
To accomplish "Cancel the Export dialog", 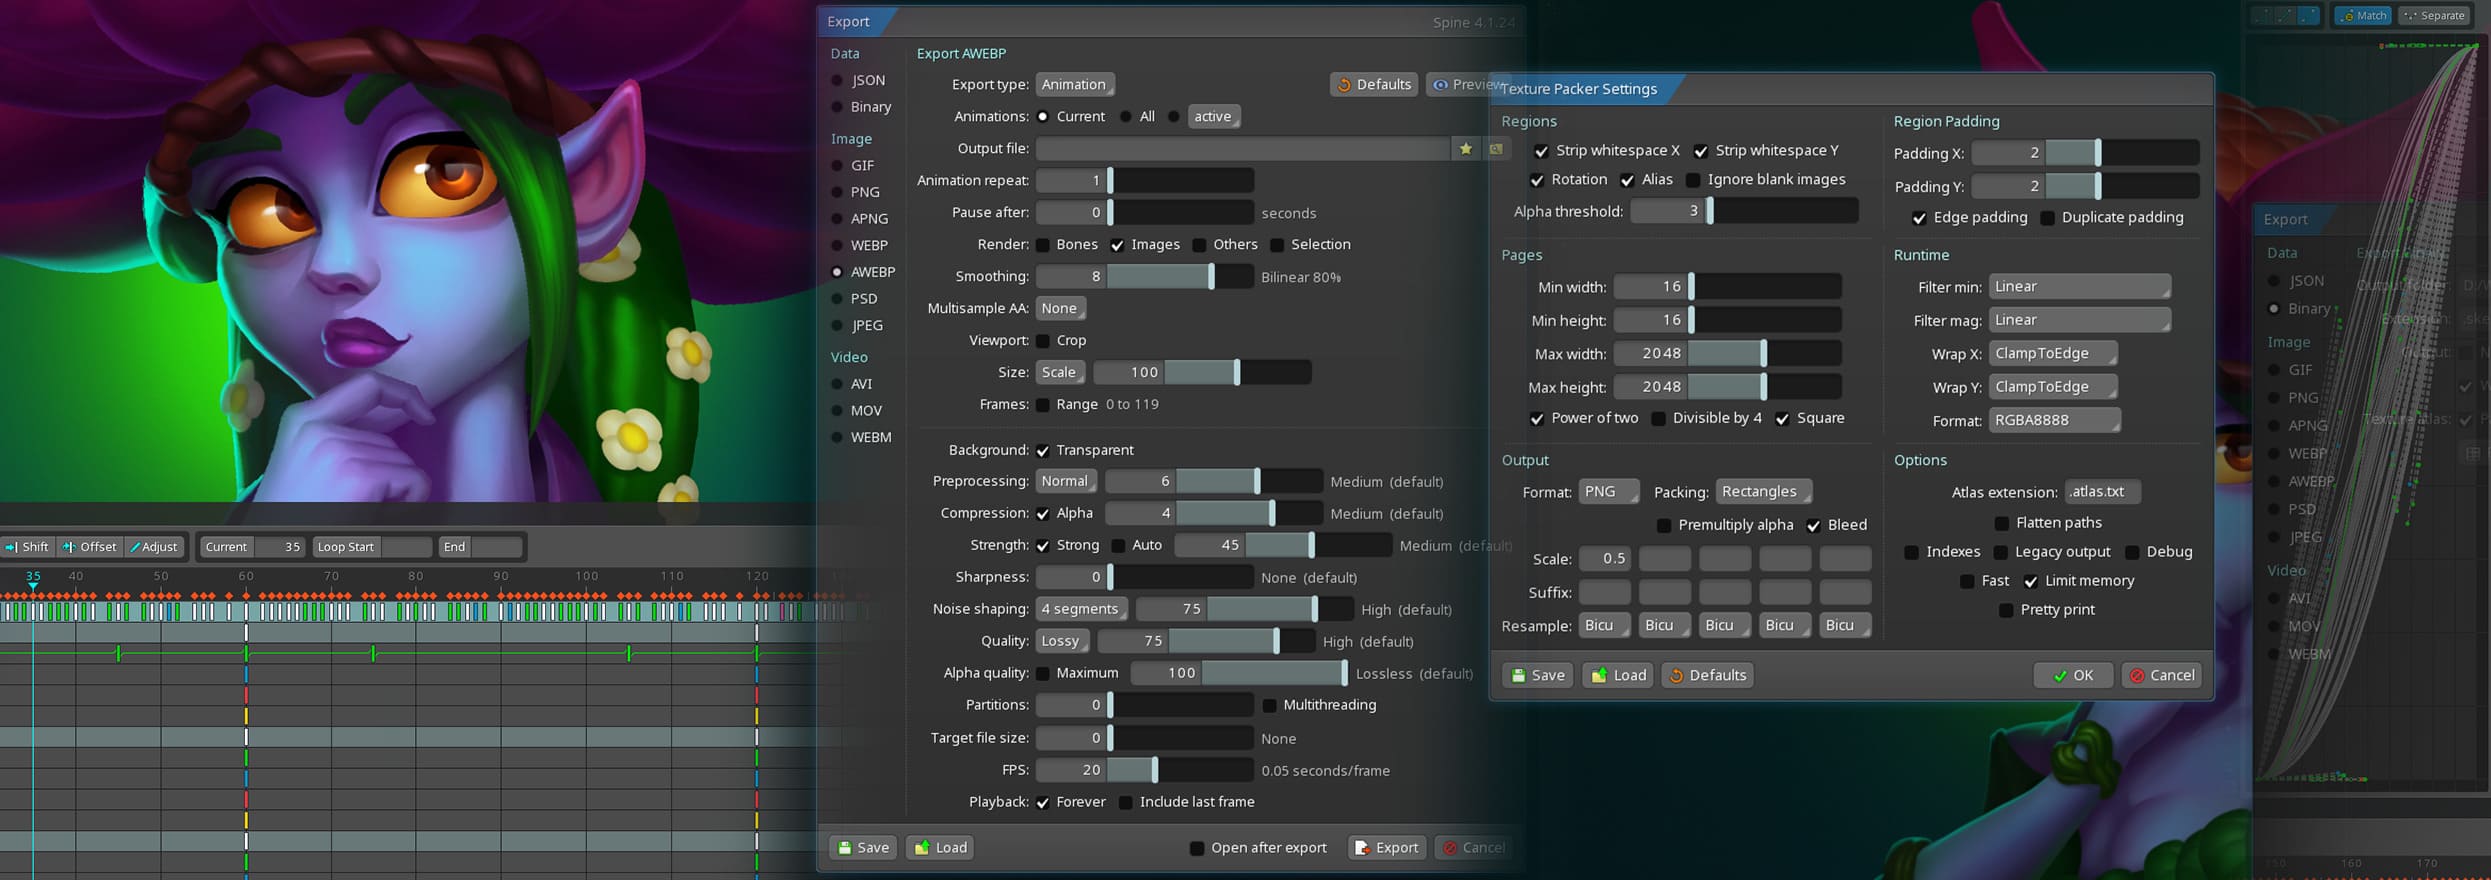I will tap(1472, 847).
